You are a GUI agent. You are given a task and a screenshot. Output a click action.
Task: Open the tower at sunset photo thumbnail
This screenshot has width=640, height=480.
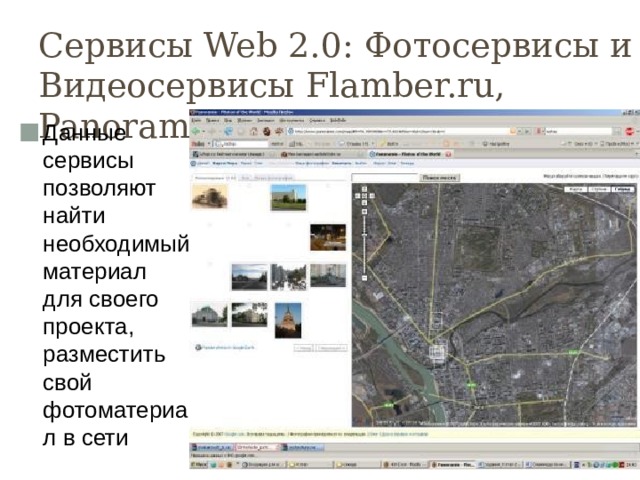click(288, 320)
